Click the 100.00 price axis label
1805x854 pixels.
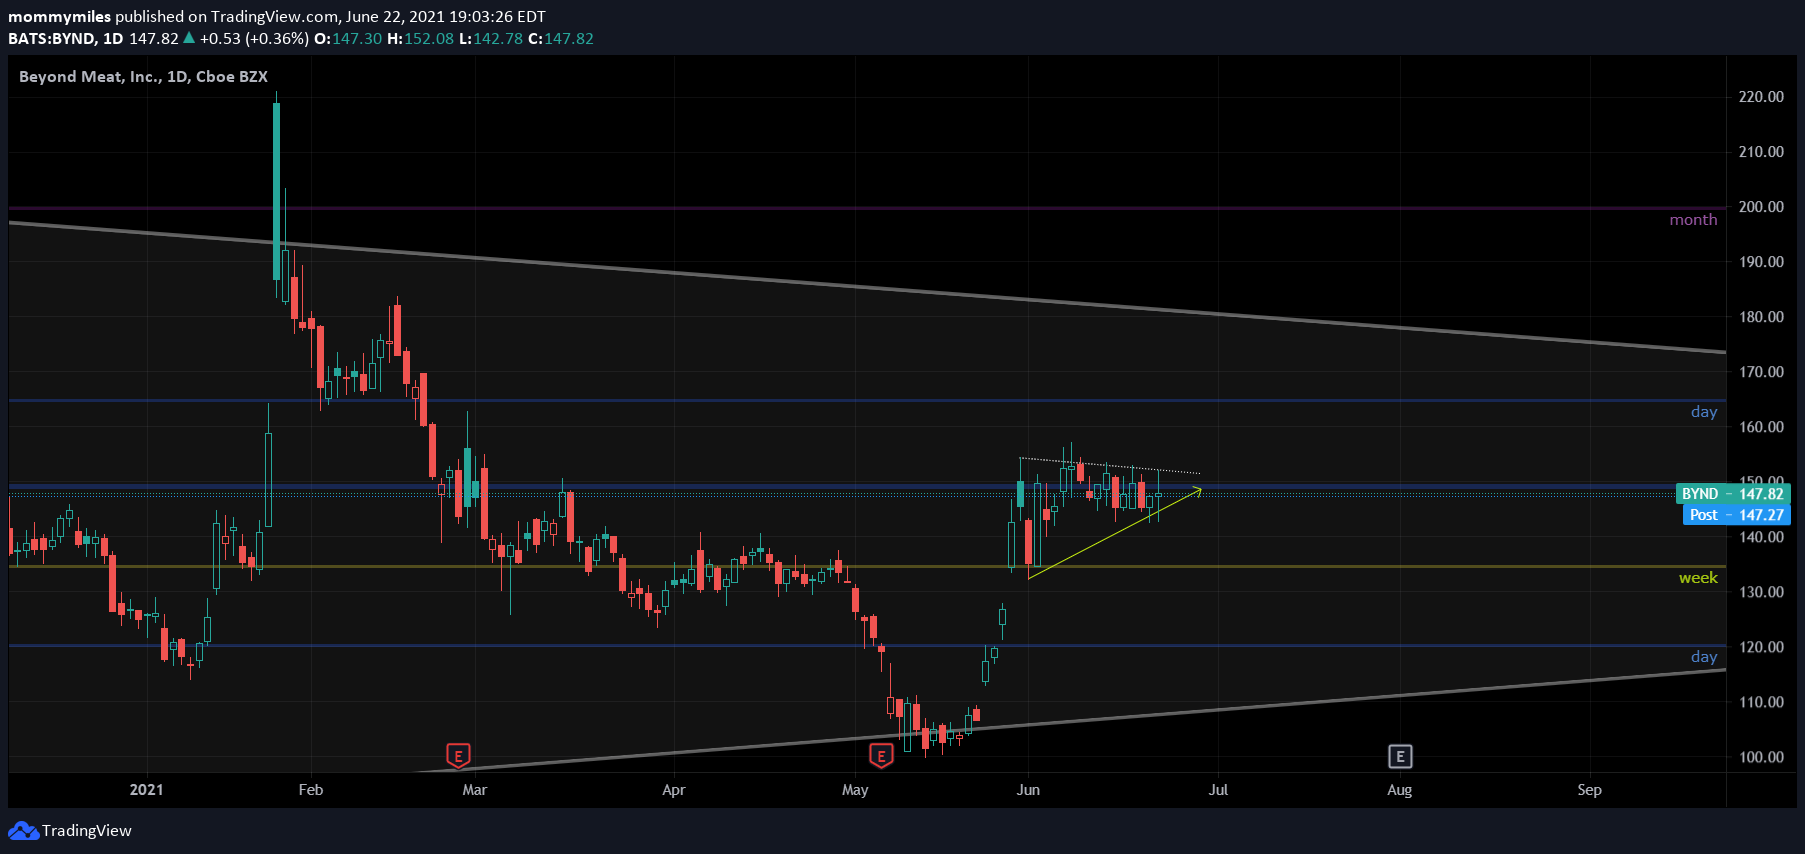click(x=1761, y=757)
